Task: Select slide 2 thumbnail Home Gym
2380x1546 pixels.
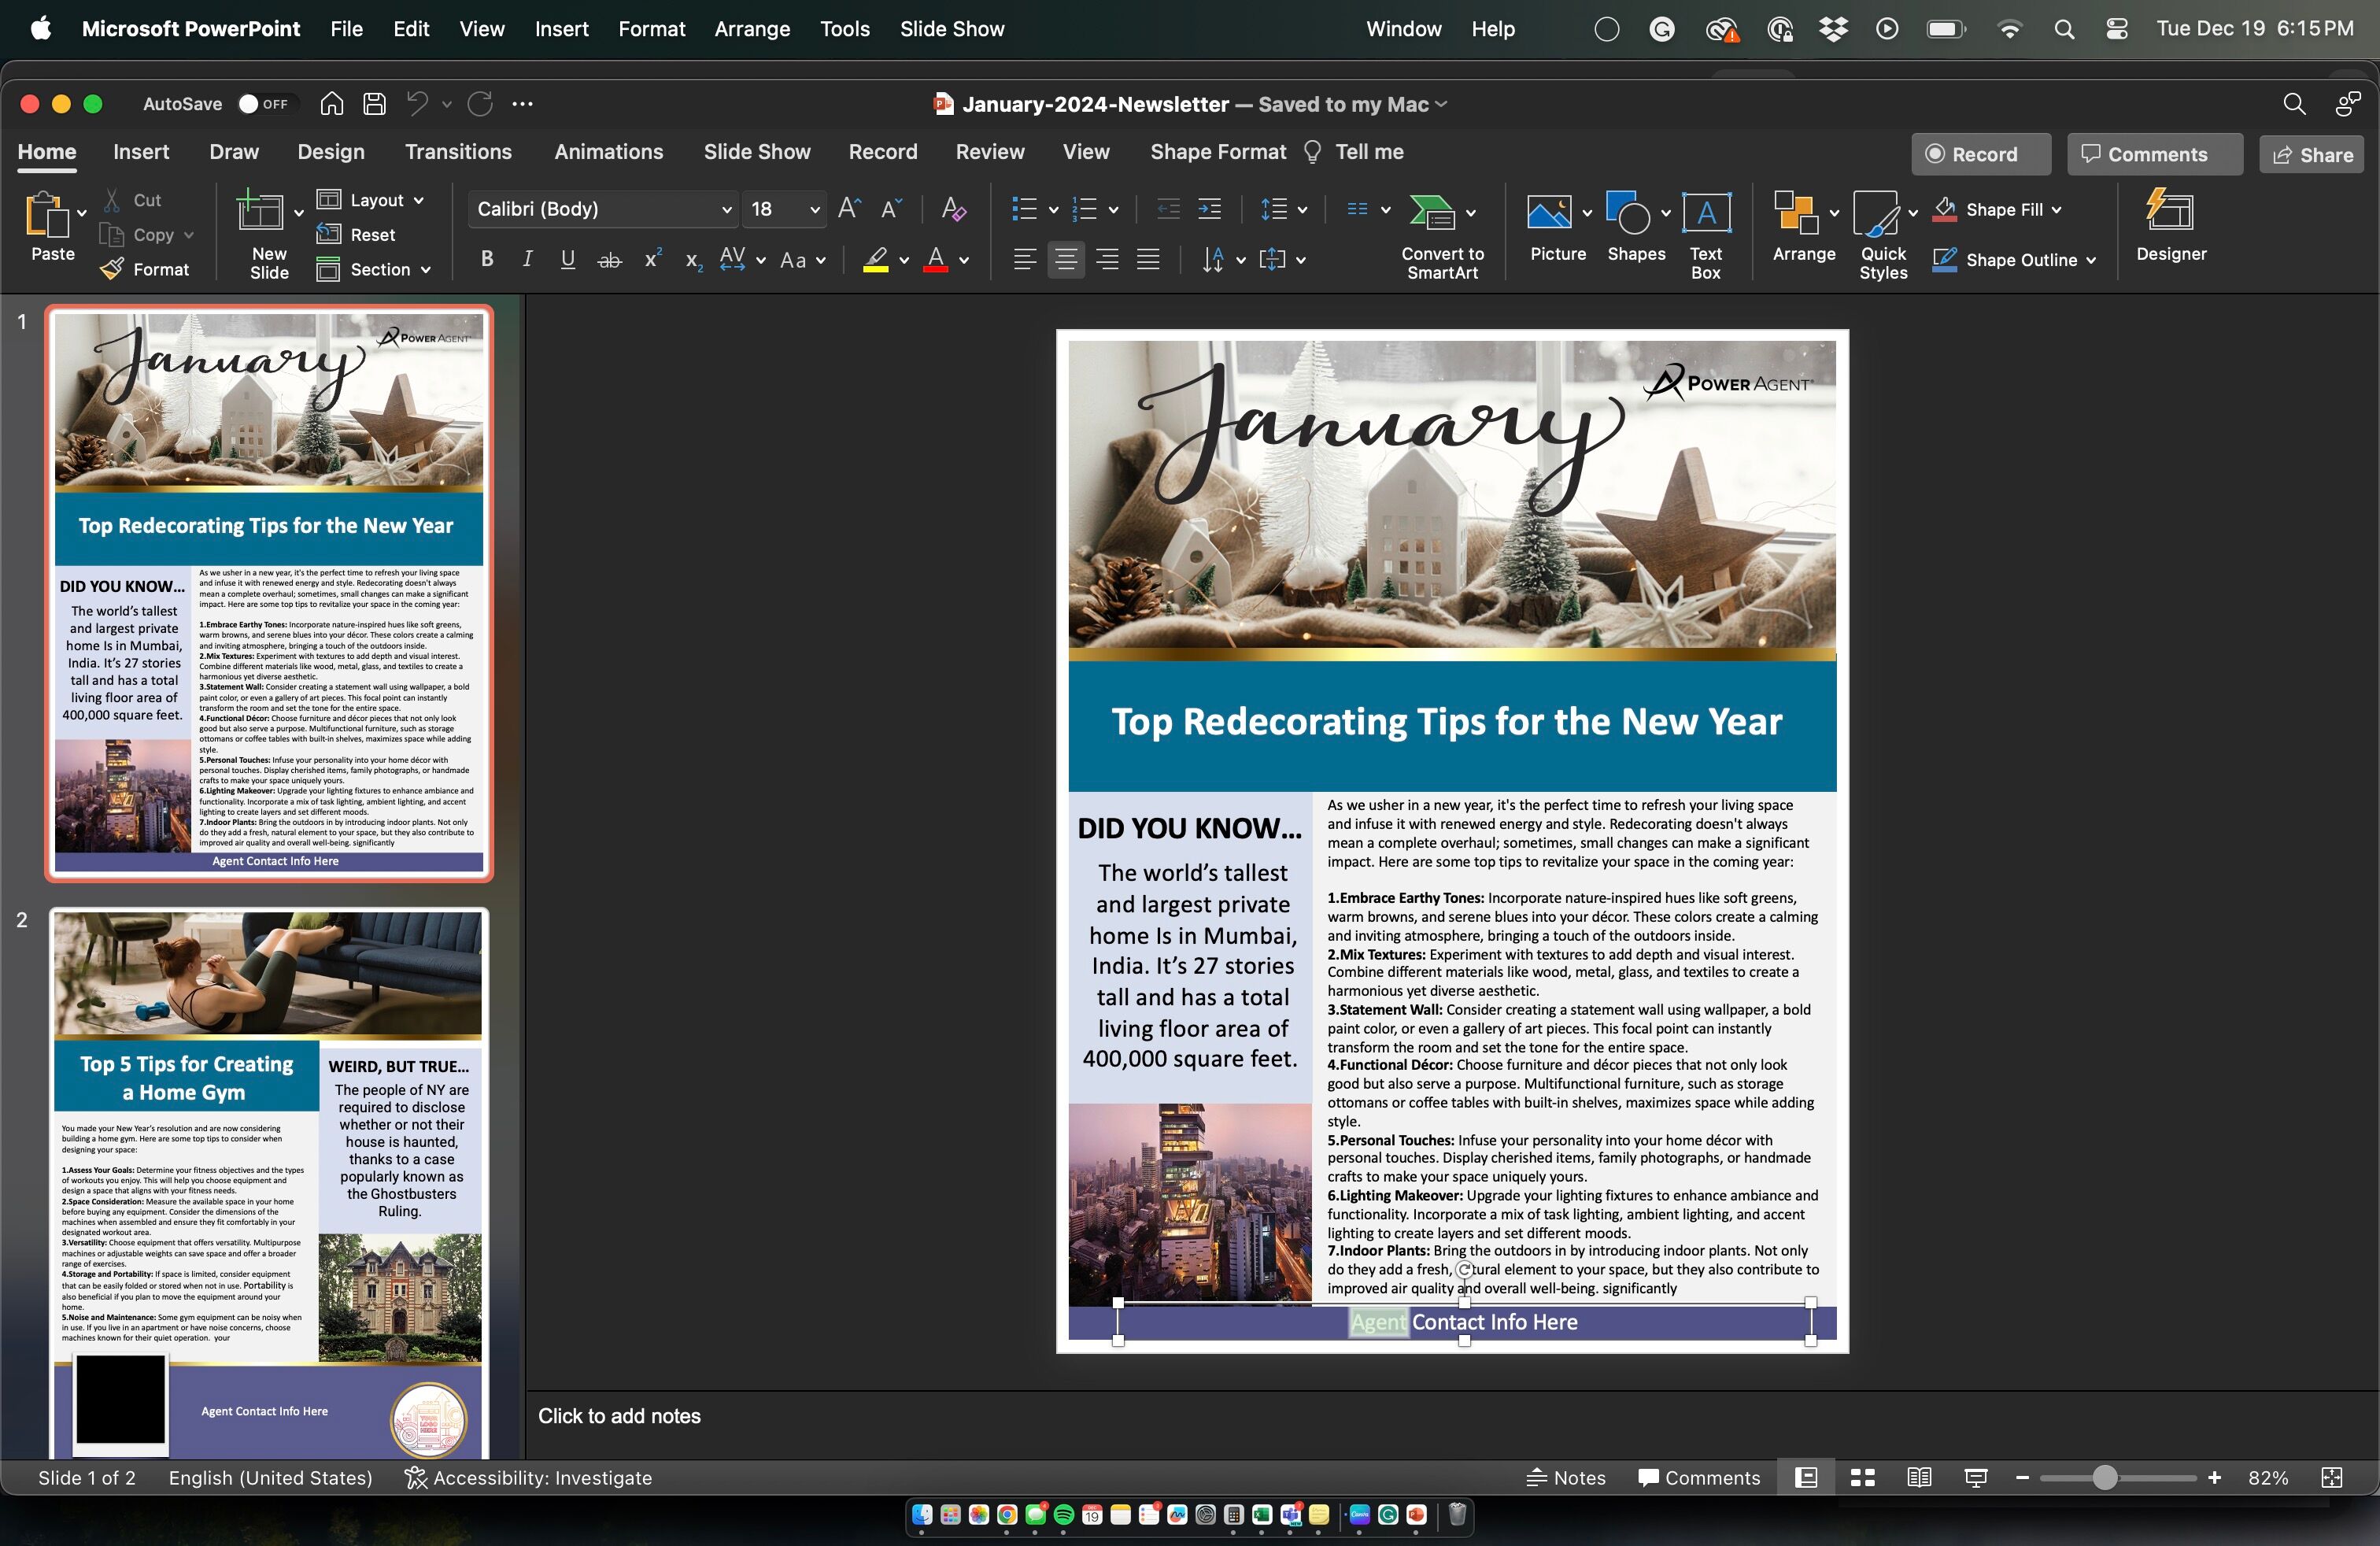Action: click(268, 1180)
